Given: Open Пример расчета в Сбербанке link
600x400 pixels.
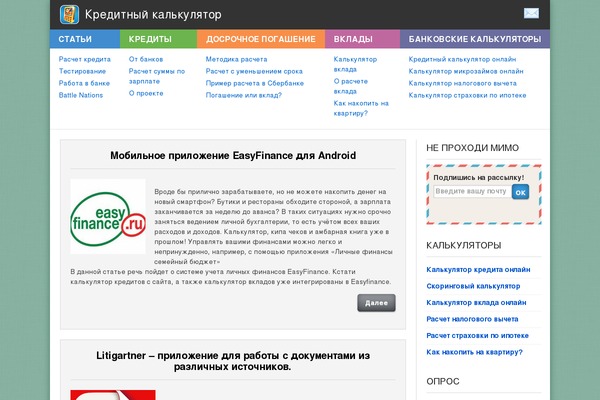Looking at the screenshot, I should 255,83.
